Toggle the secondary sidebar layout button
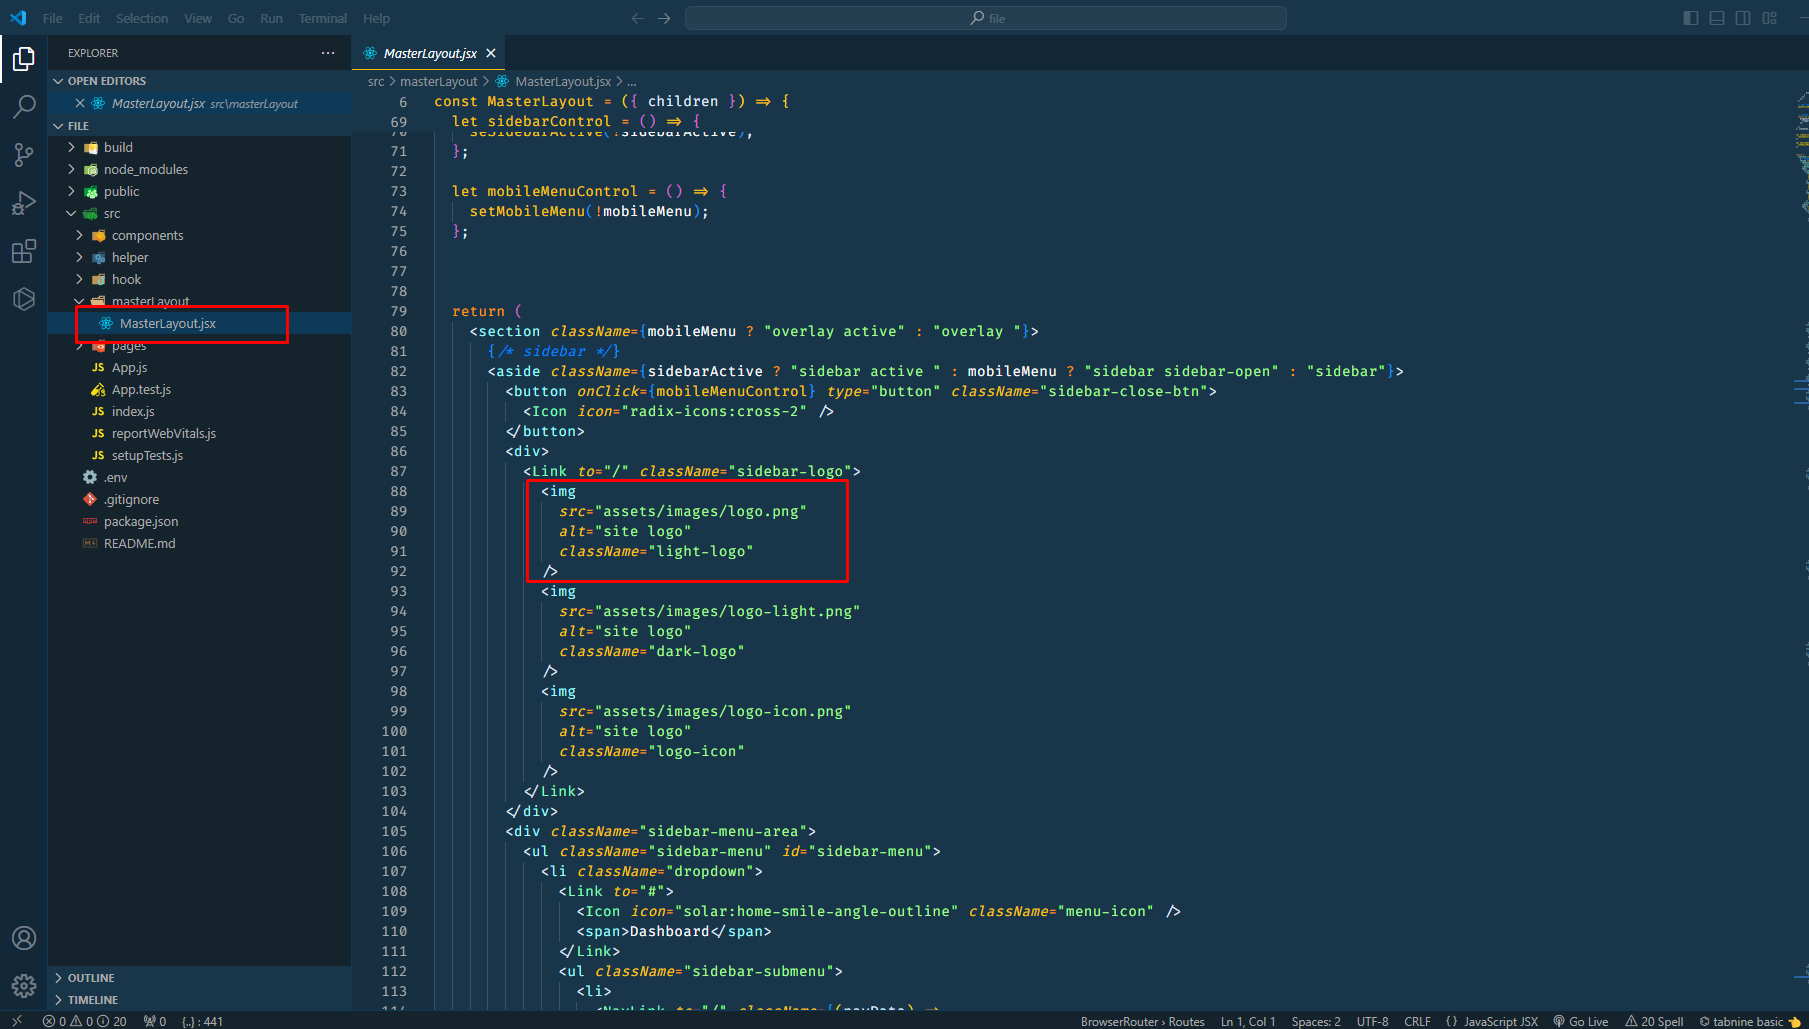The width and height of the screenshot is (1809, 1029). pyautogui.click(x=1743, y=18)
